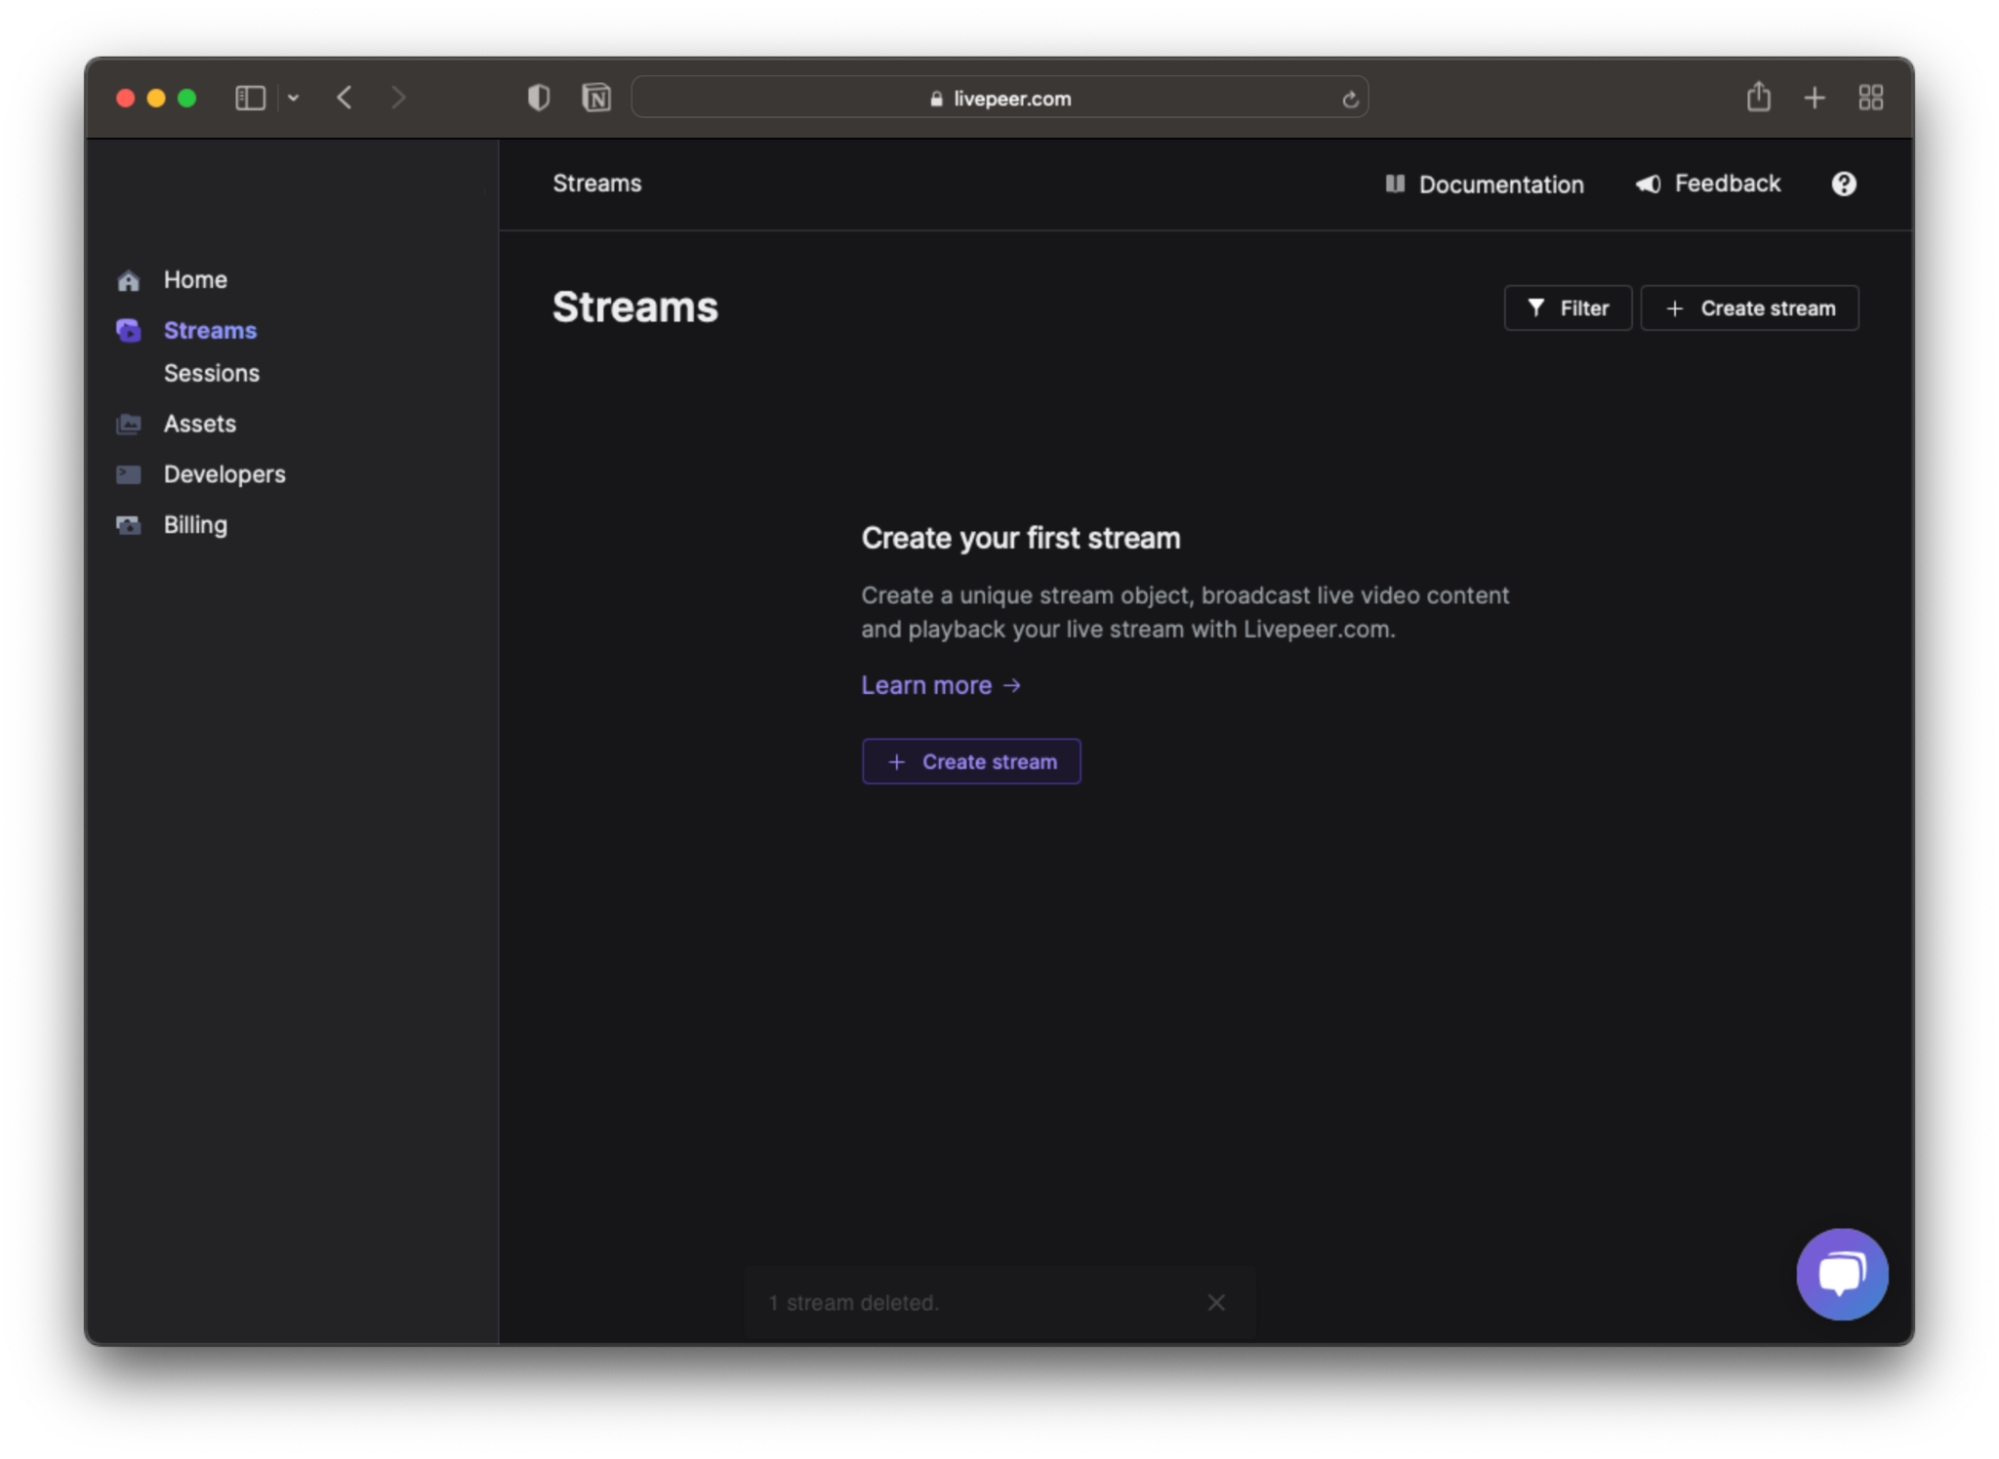Click the Notion extension icon in toolbar
Image resolution: width=1999 pixels, height=1459 pixels.
pyautogui.click(x=596, y=98)
